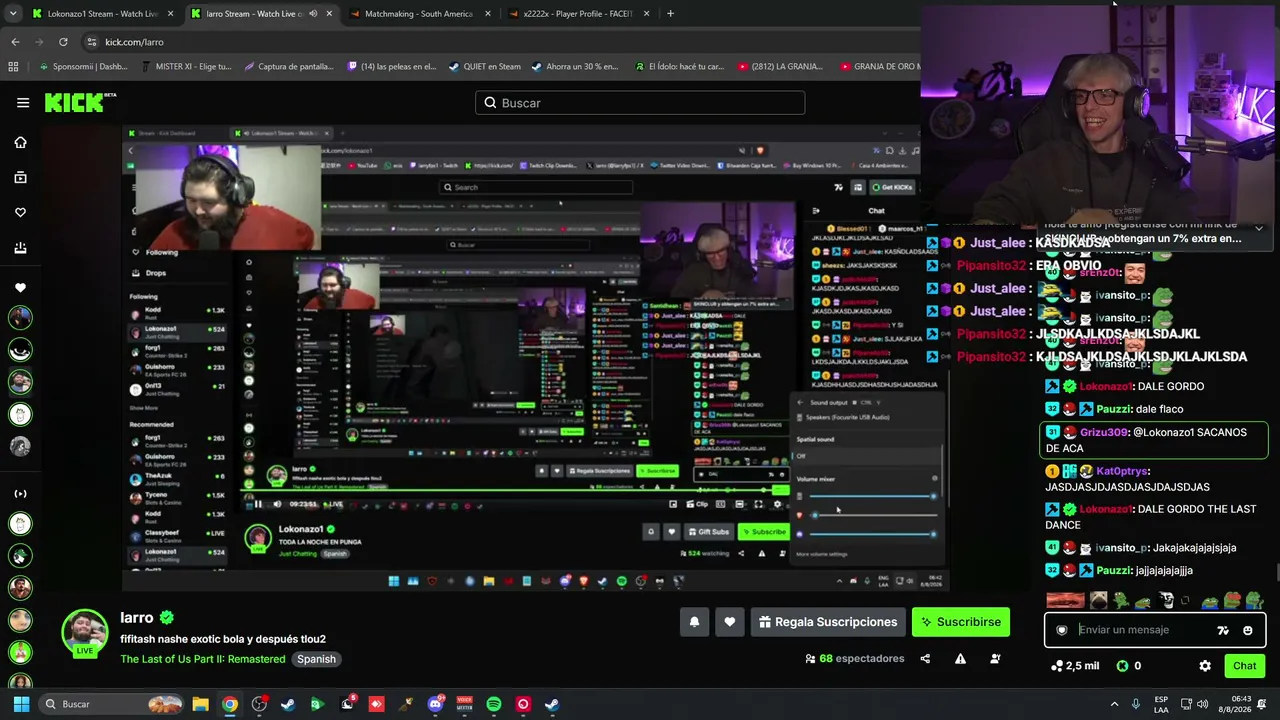View site information icon in the address bar
Viewport: 1280px width, 720px height.
tap(92, 42)
